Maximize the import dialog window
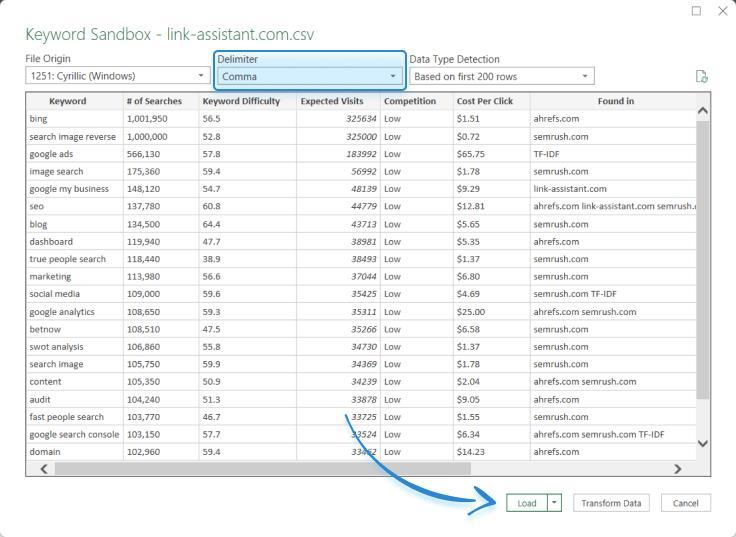This screenshot has width=736, height=537. (x=697, y=11)
